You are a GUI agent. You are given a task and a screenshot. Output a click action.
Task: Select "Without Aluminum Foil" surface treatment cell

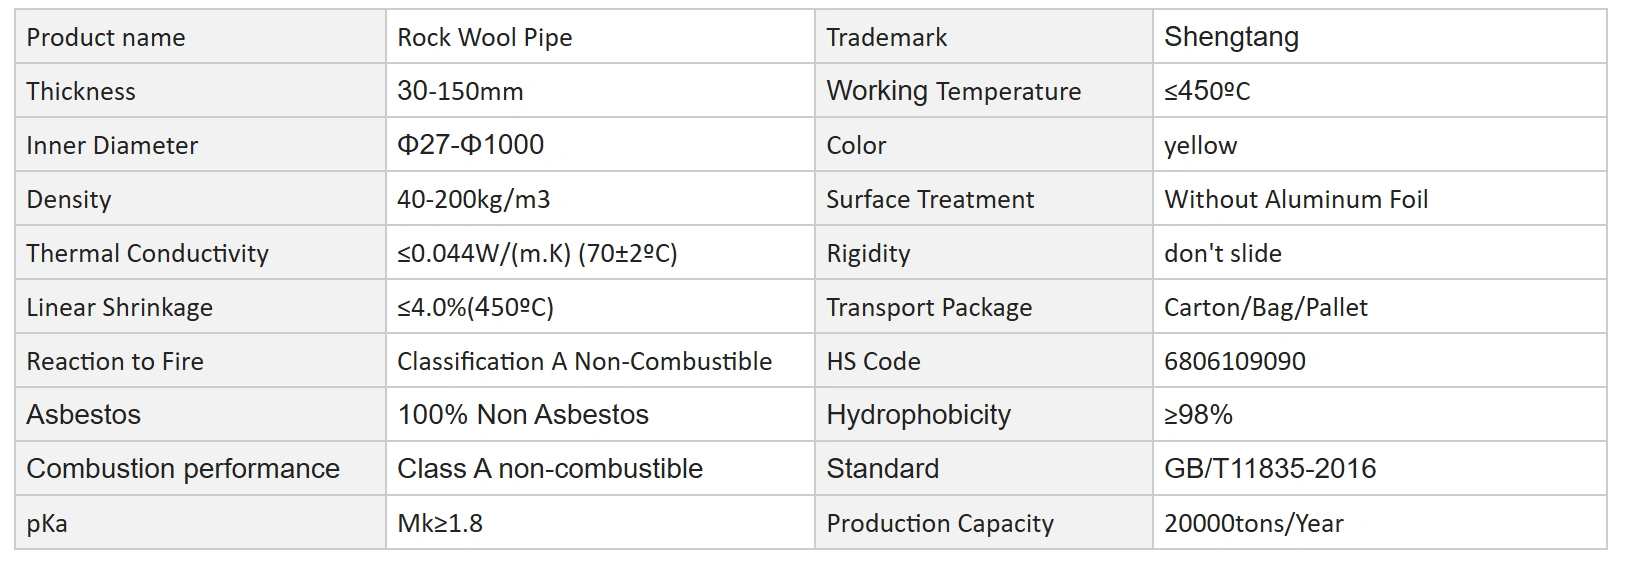click(x=1296, y=200)
